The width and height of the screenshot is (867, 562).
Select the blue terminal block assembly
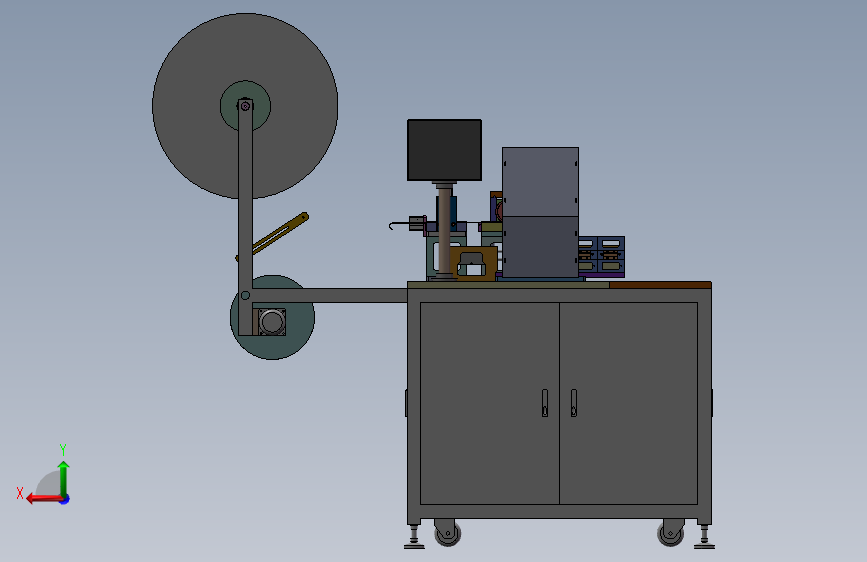pos(602,256)
